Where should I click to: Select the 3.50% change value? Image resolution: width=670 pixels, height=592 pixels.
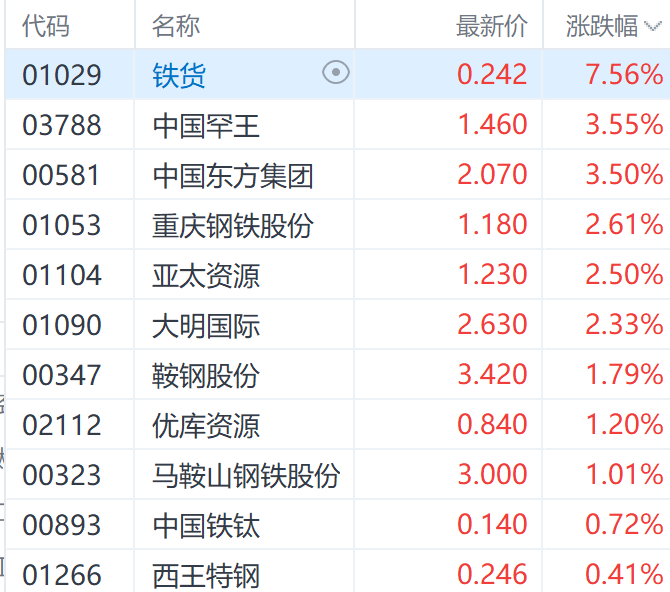(624, 174)
